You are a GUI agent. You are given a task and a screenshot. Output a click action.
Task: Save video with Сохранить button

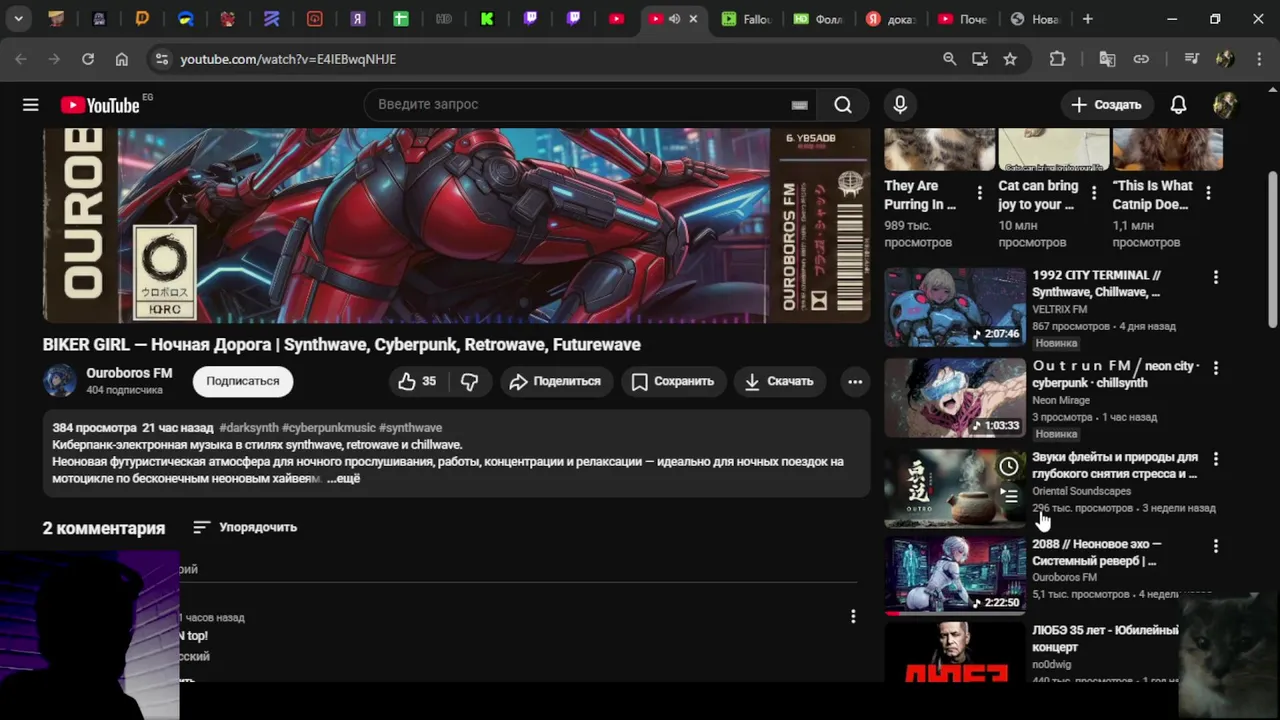click(673, 381)
